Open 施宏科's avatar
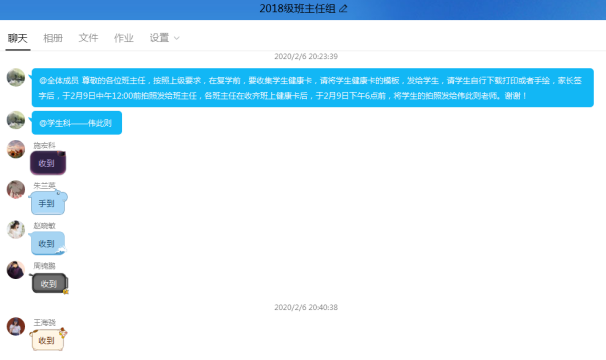 point(16,149)
